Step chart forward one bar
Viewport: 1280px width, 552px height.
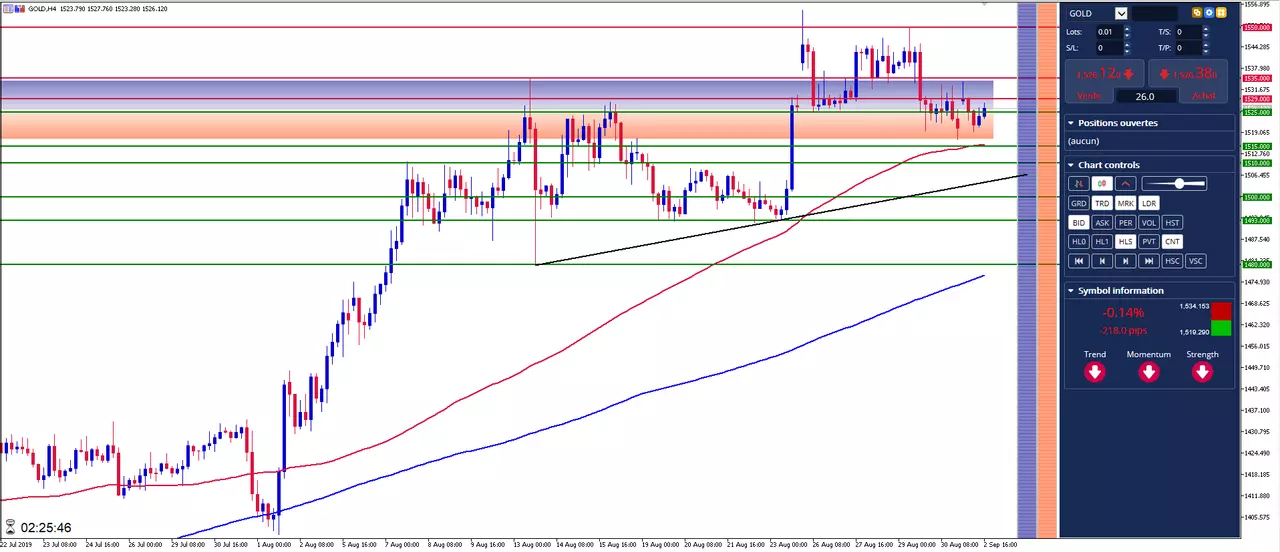1126,261
